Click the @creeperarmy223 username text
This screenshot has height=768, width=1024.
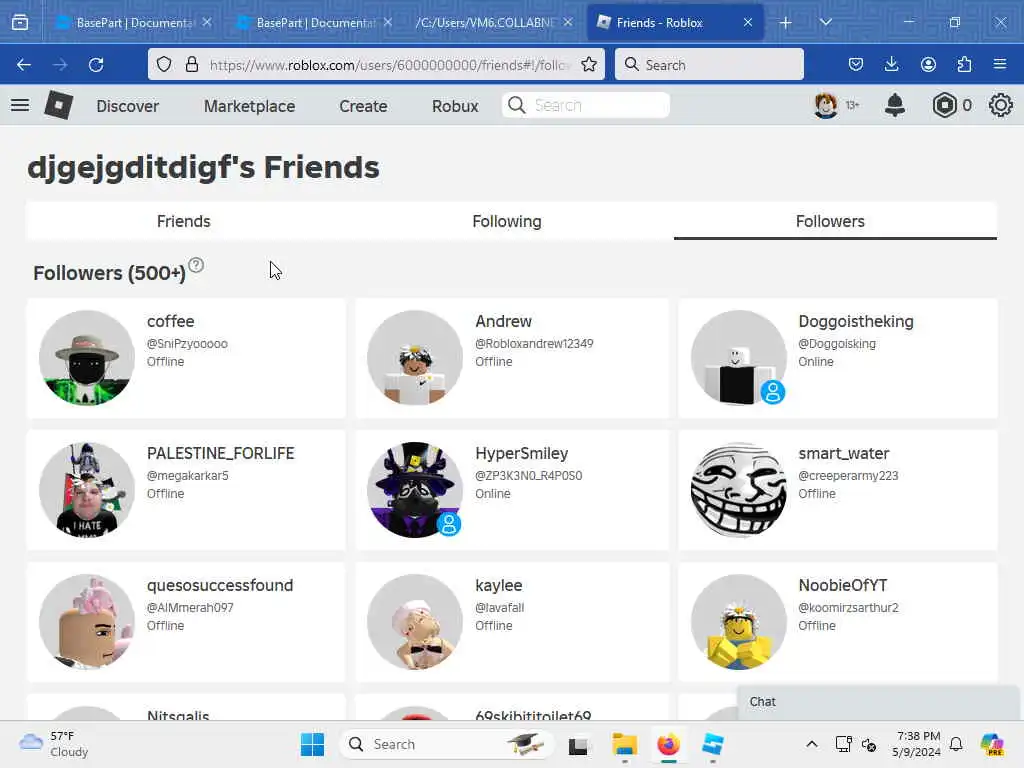pyautogui.click(x=848, y=475)
